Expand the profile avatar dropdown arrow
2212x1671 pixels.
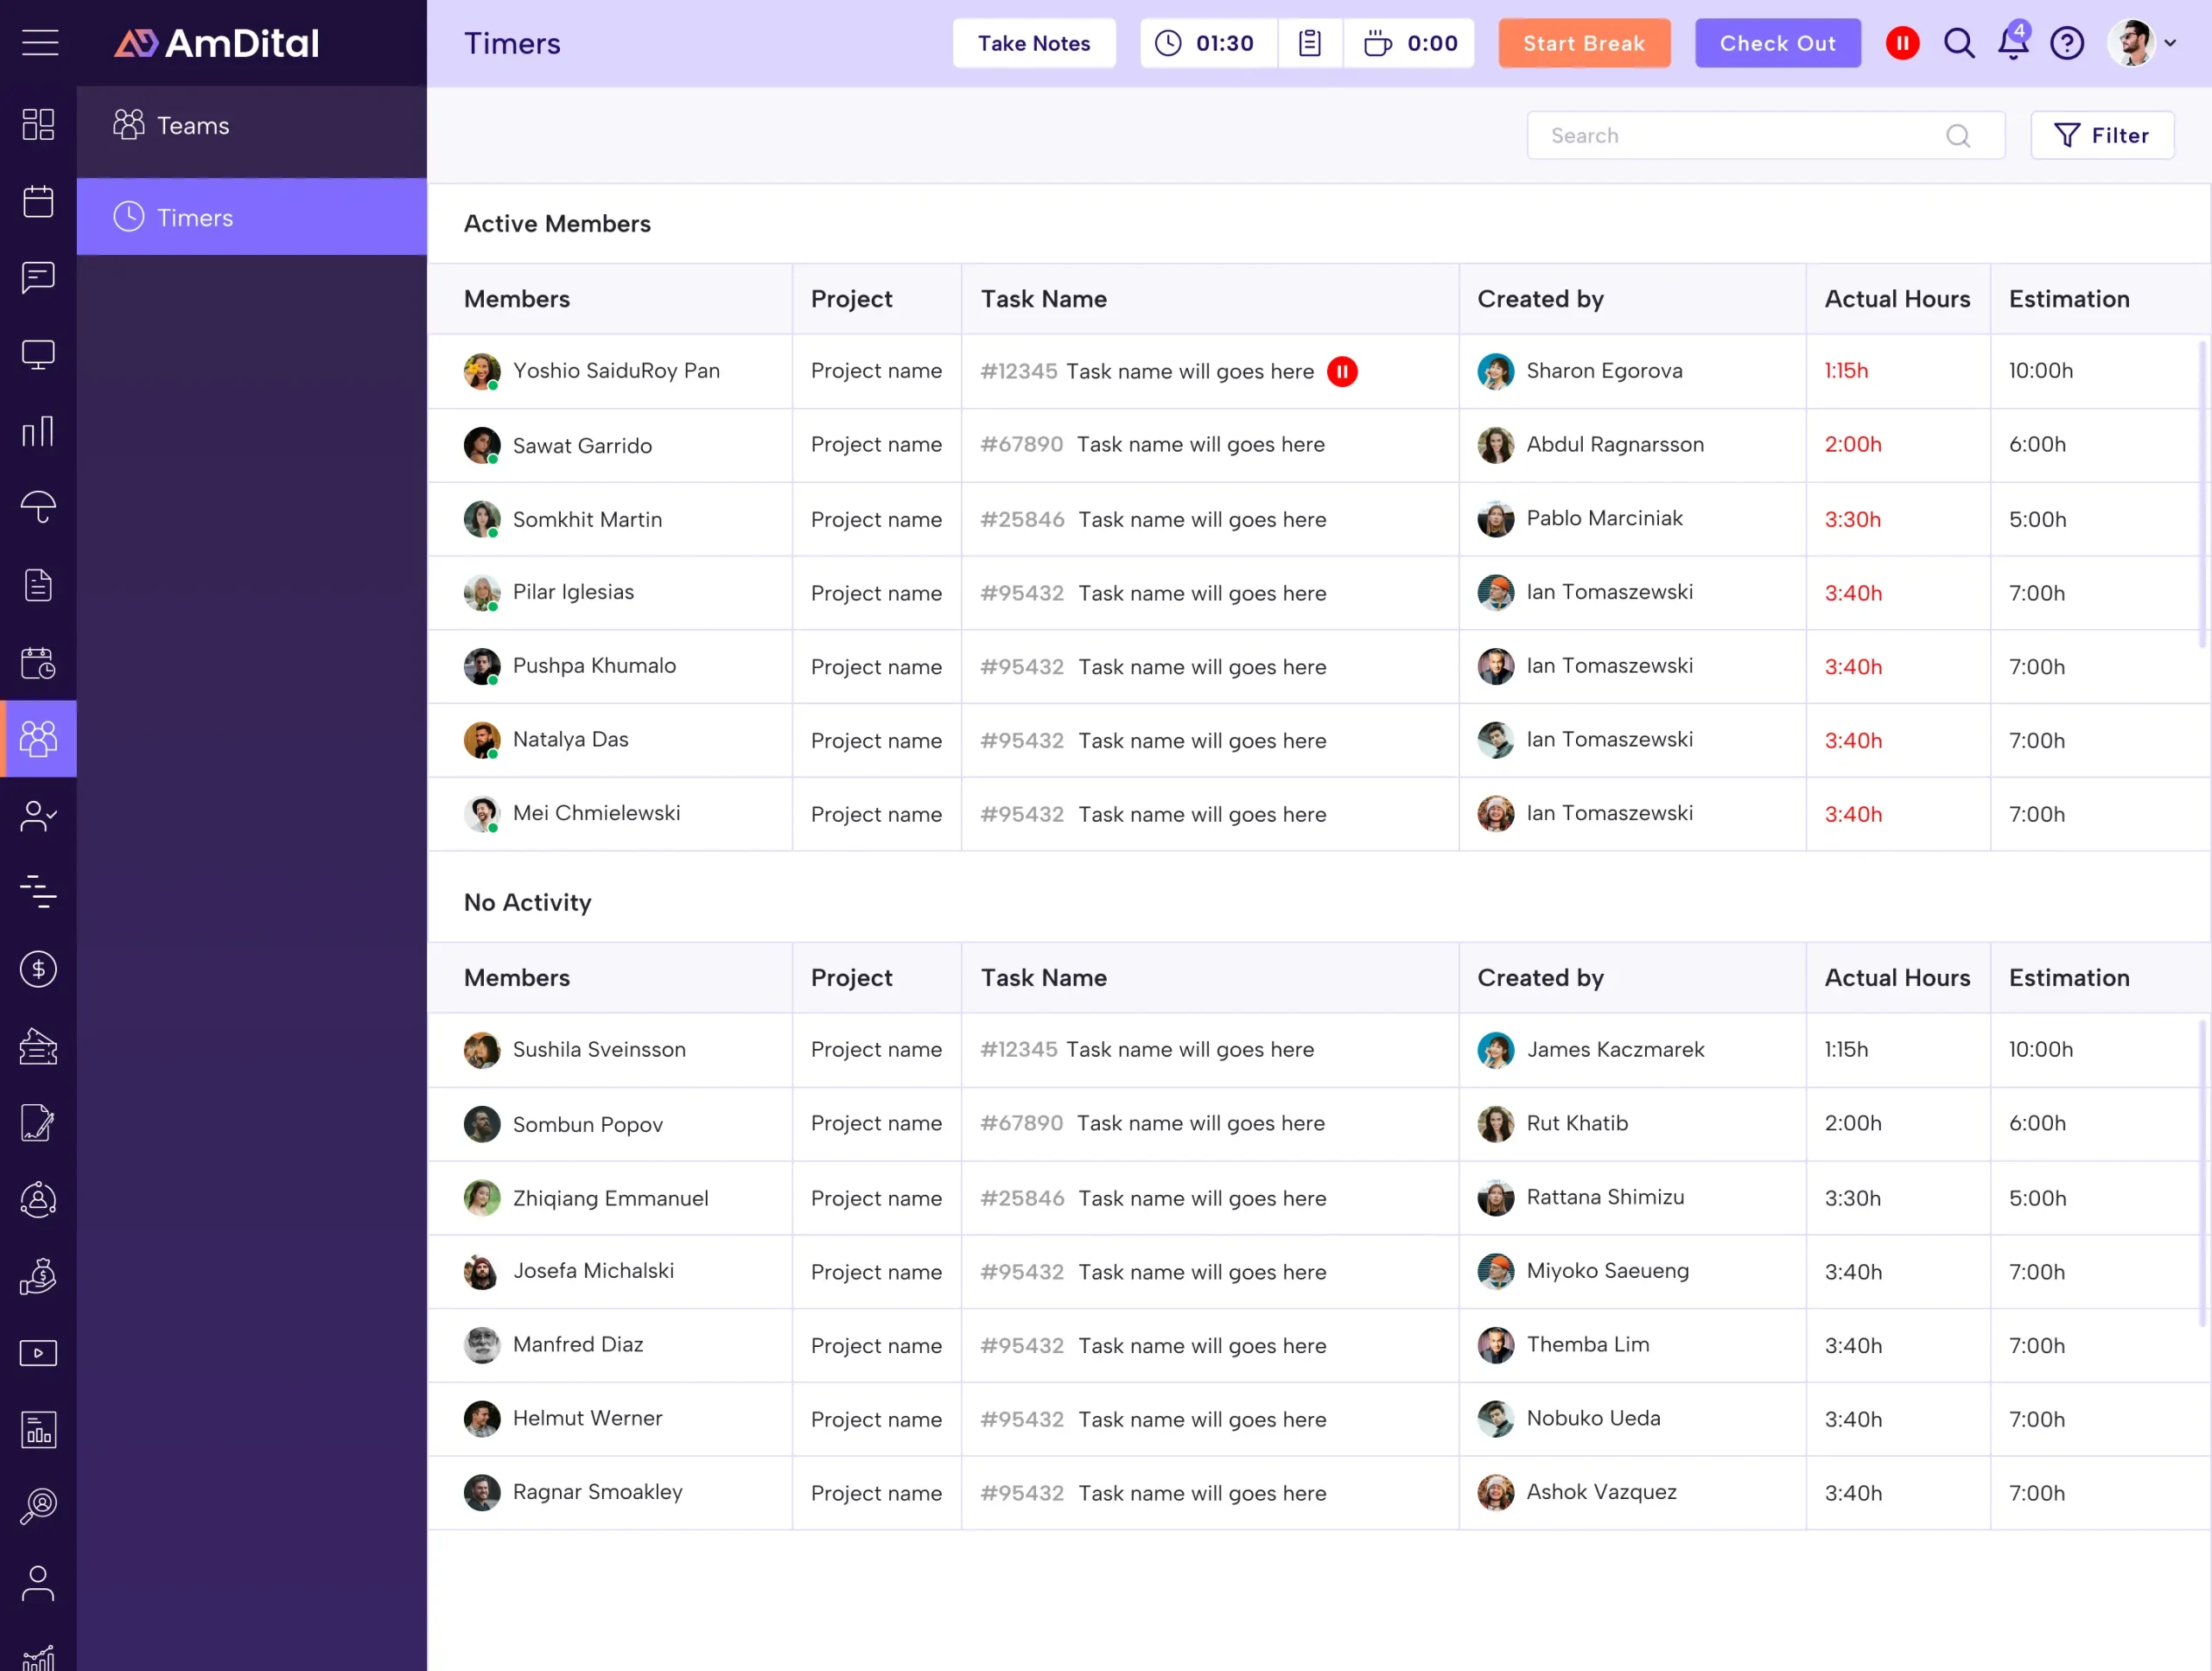pyautogui.click(x=2170, y=43)
